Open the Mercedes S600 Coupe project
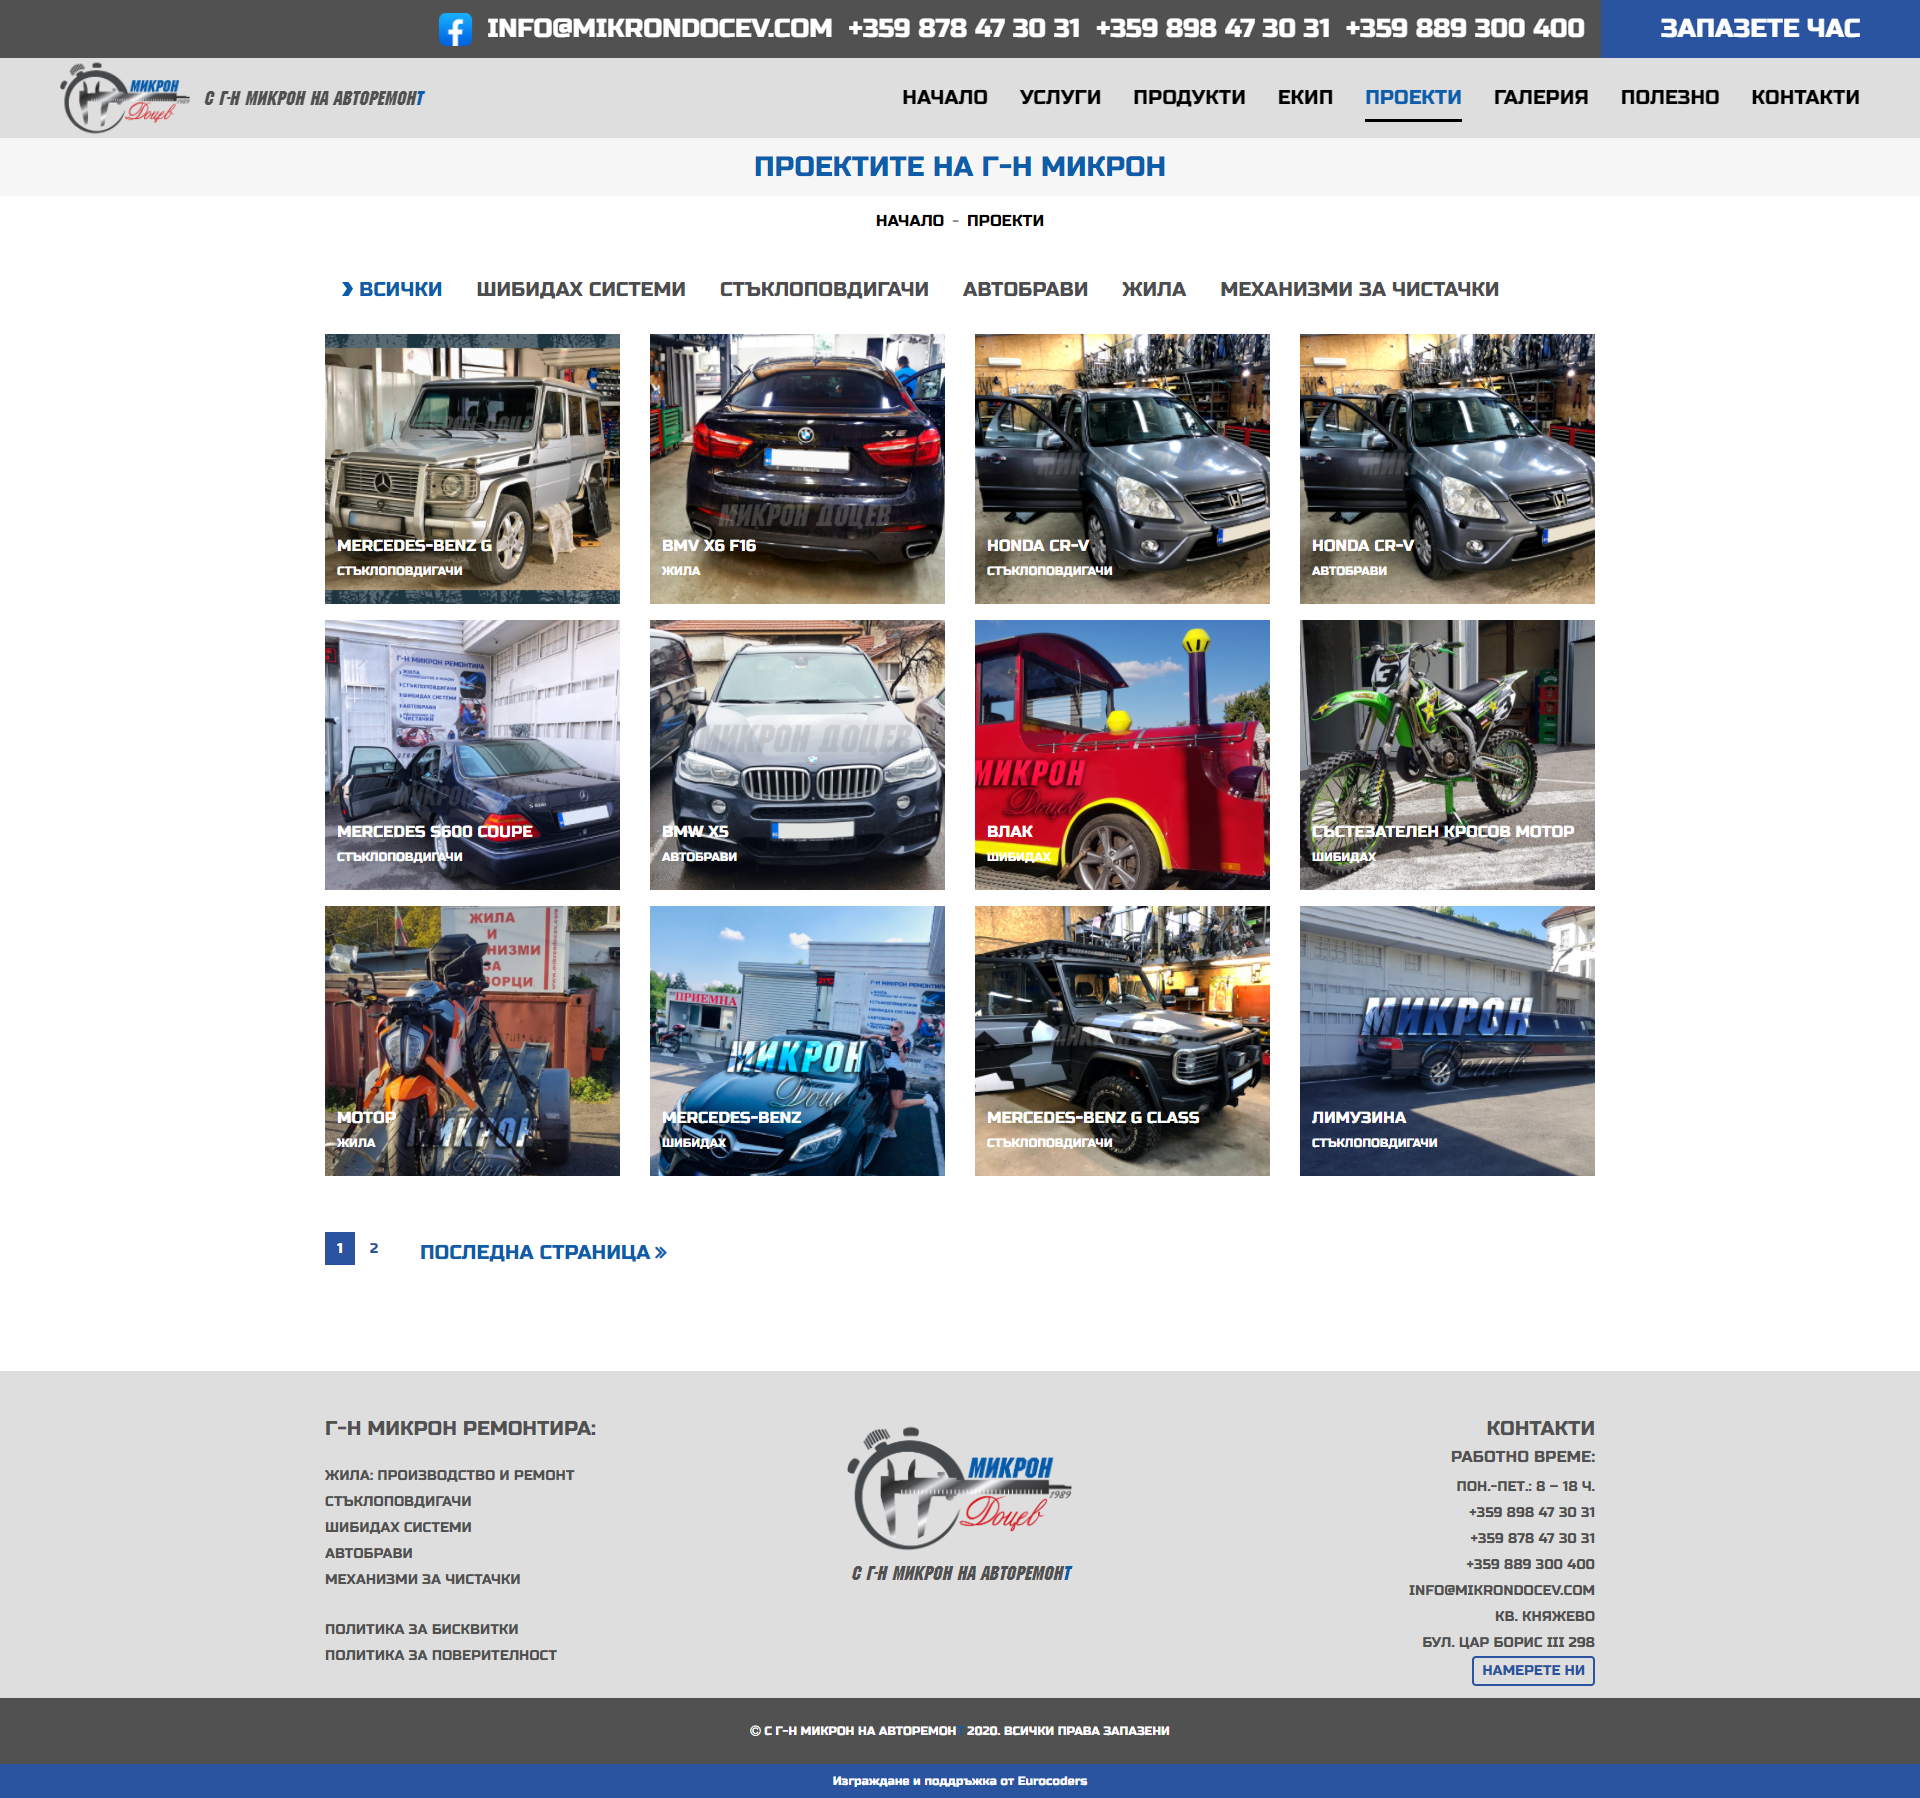 472,755
